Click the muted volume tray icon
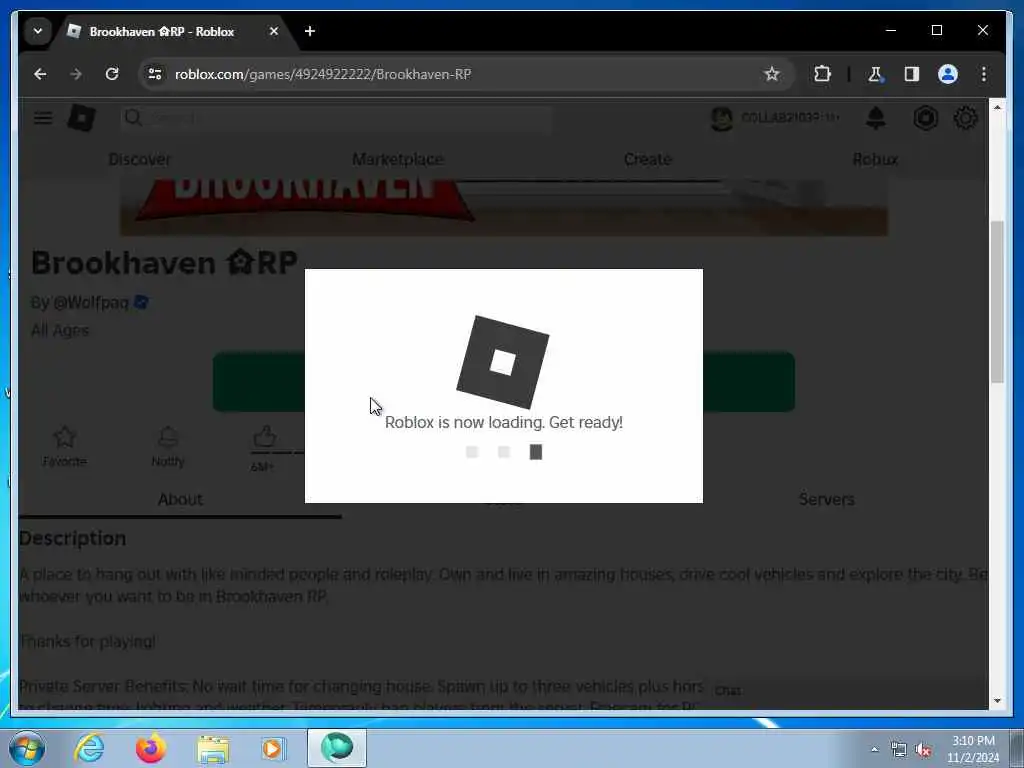This screenshot has width=1024, height=768. point(923,750)
